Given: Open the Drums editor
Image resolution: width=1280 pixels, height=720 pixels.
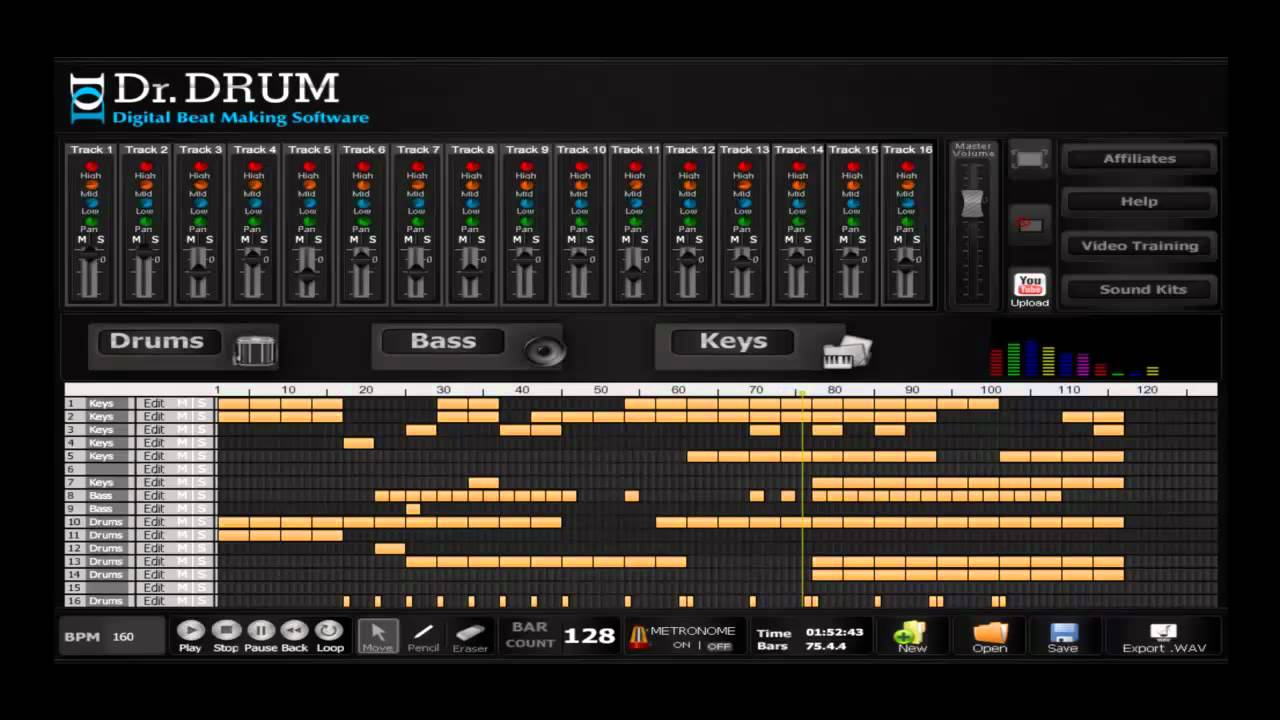Looking at the screenshot, I should point(157,341).
